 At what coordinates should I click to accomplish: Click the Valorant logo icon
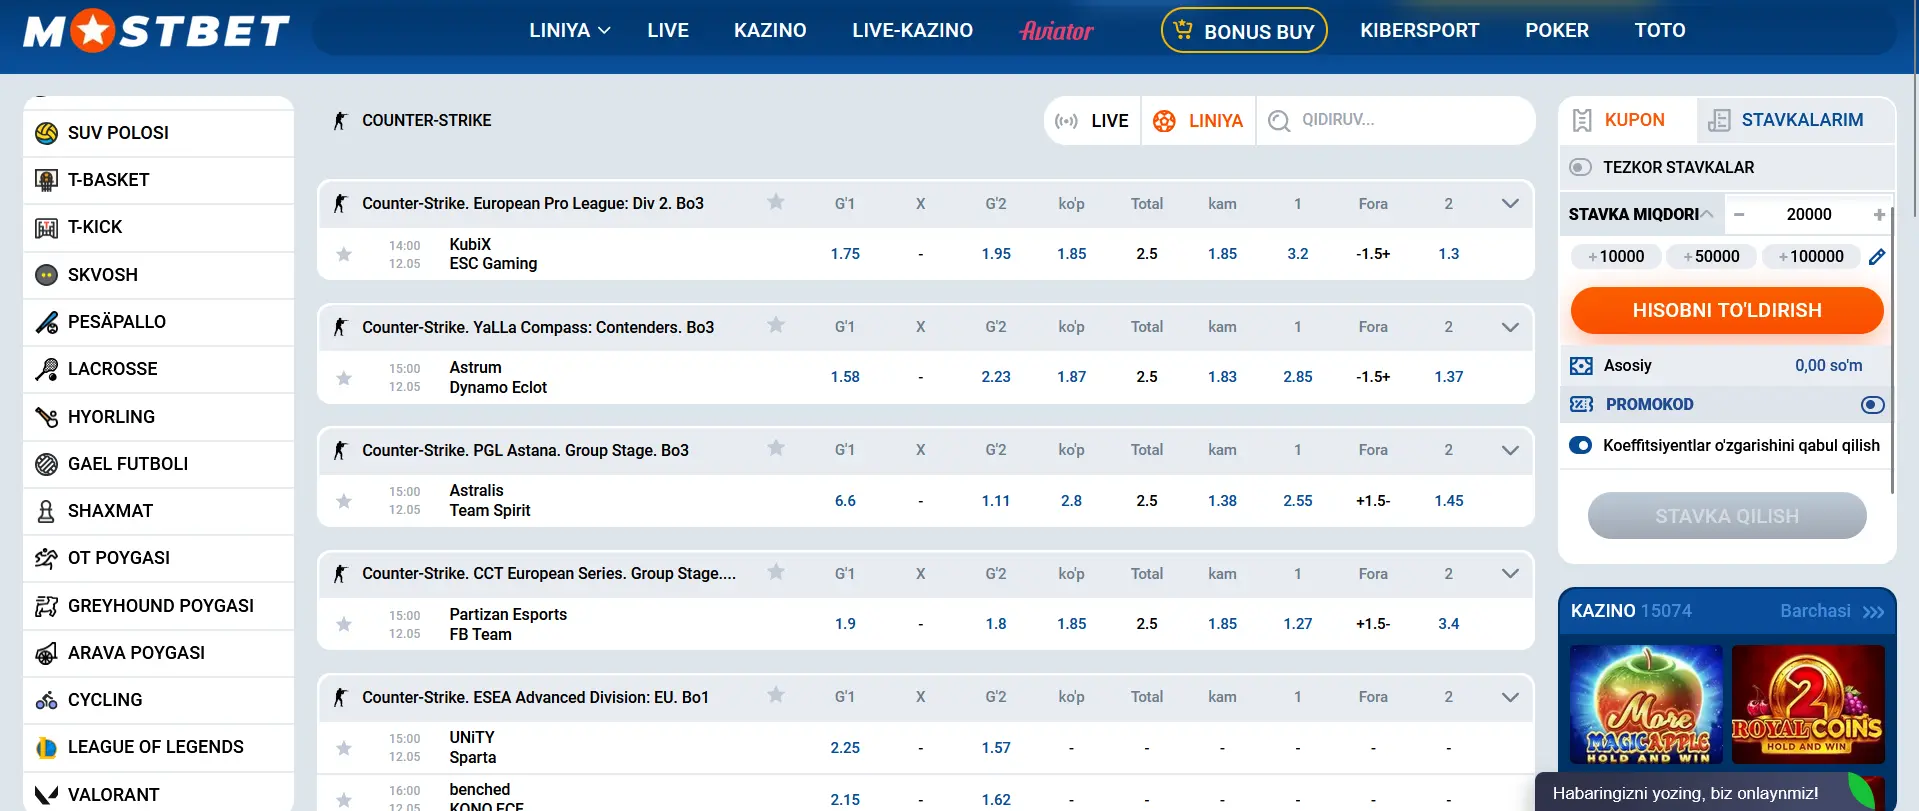pyautogui.click(x=46, y=795)
